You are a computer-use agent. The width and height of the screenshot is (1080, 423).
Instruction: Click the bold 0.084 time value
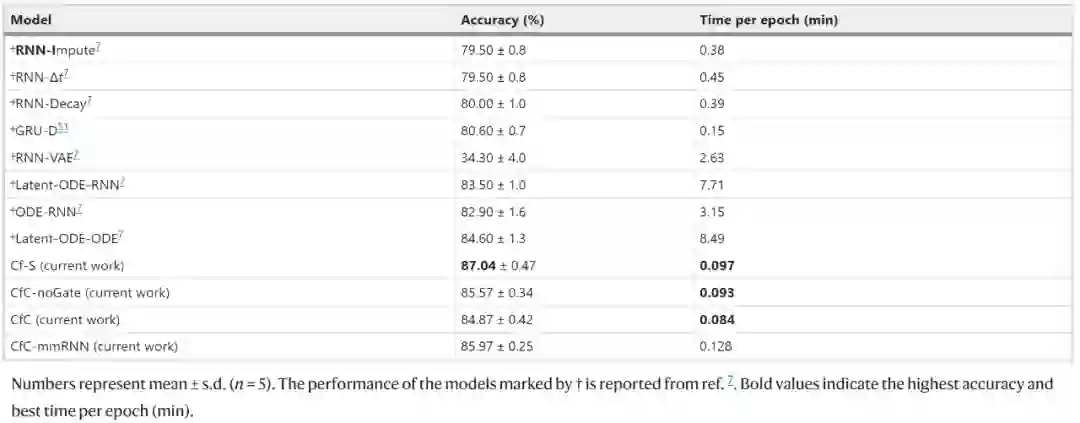coord(718,319)
